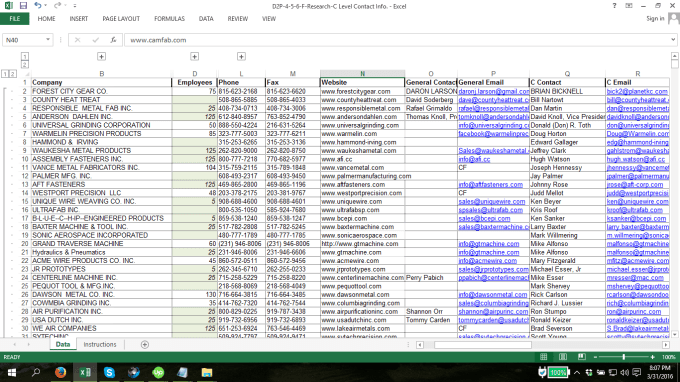Open the PAGE LAYOUT tab
Viewport: 680px width, 382px height.
[x=121, y=19]
